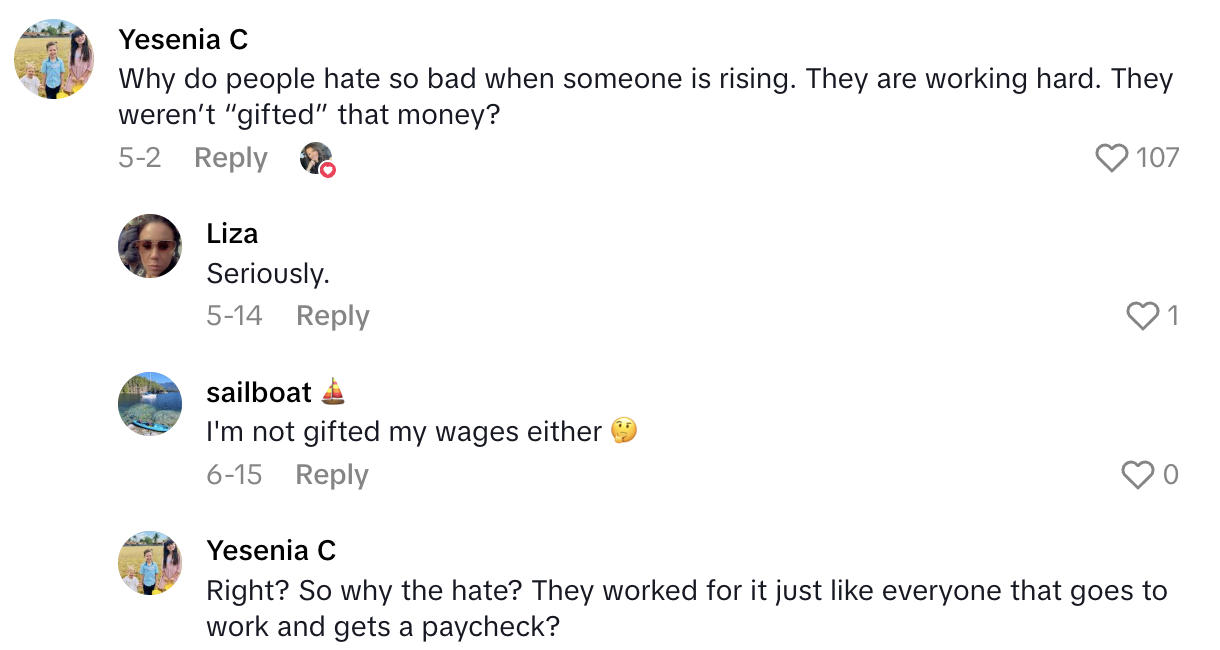Like sailboat's comment about wages

coord(1138,475)
